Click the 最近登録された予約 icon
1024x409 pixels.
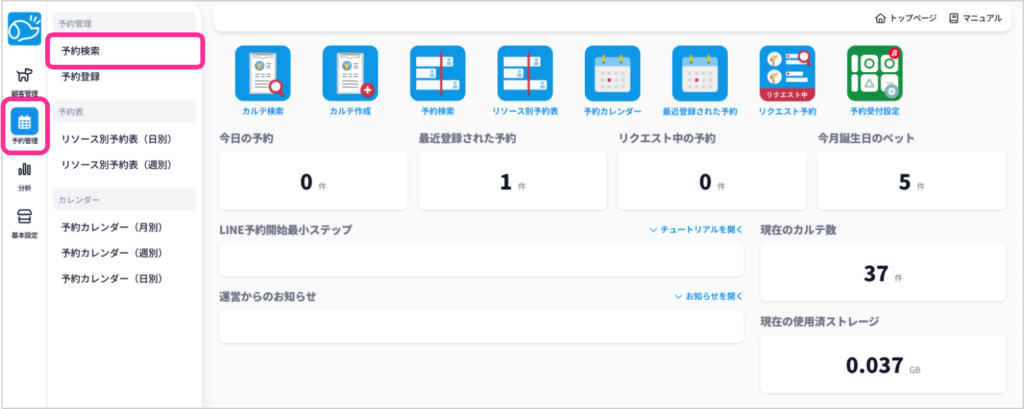pos(700,74)
